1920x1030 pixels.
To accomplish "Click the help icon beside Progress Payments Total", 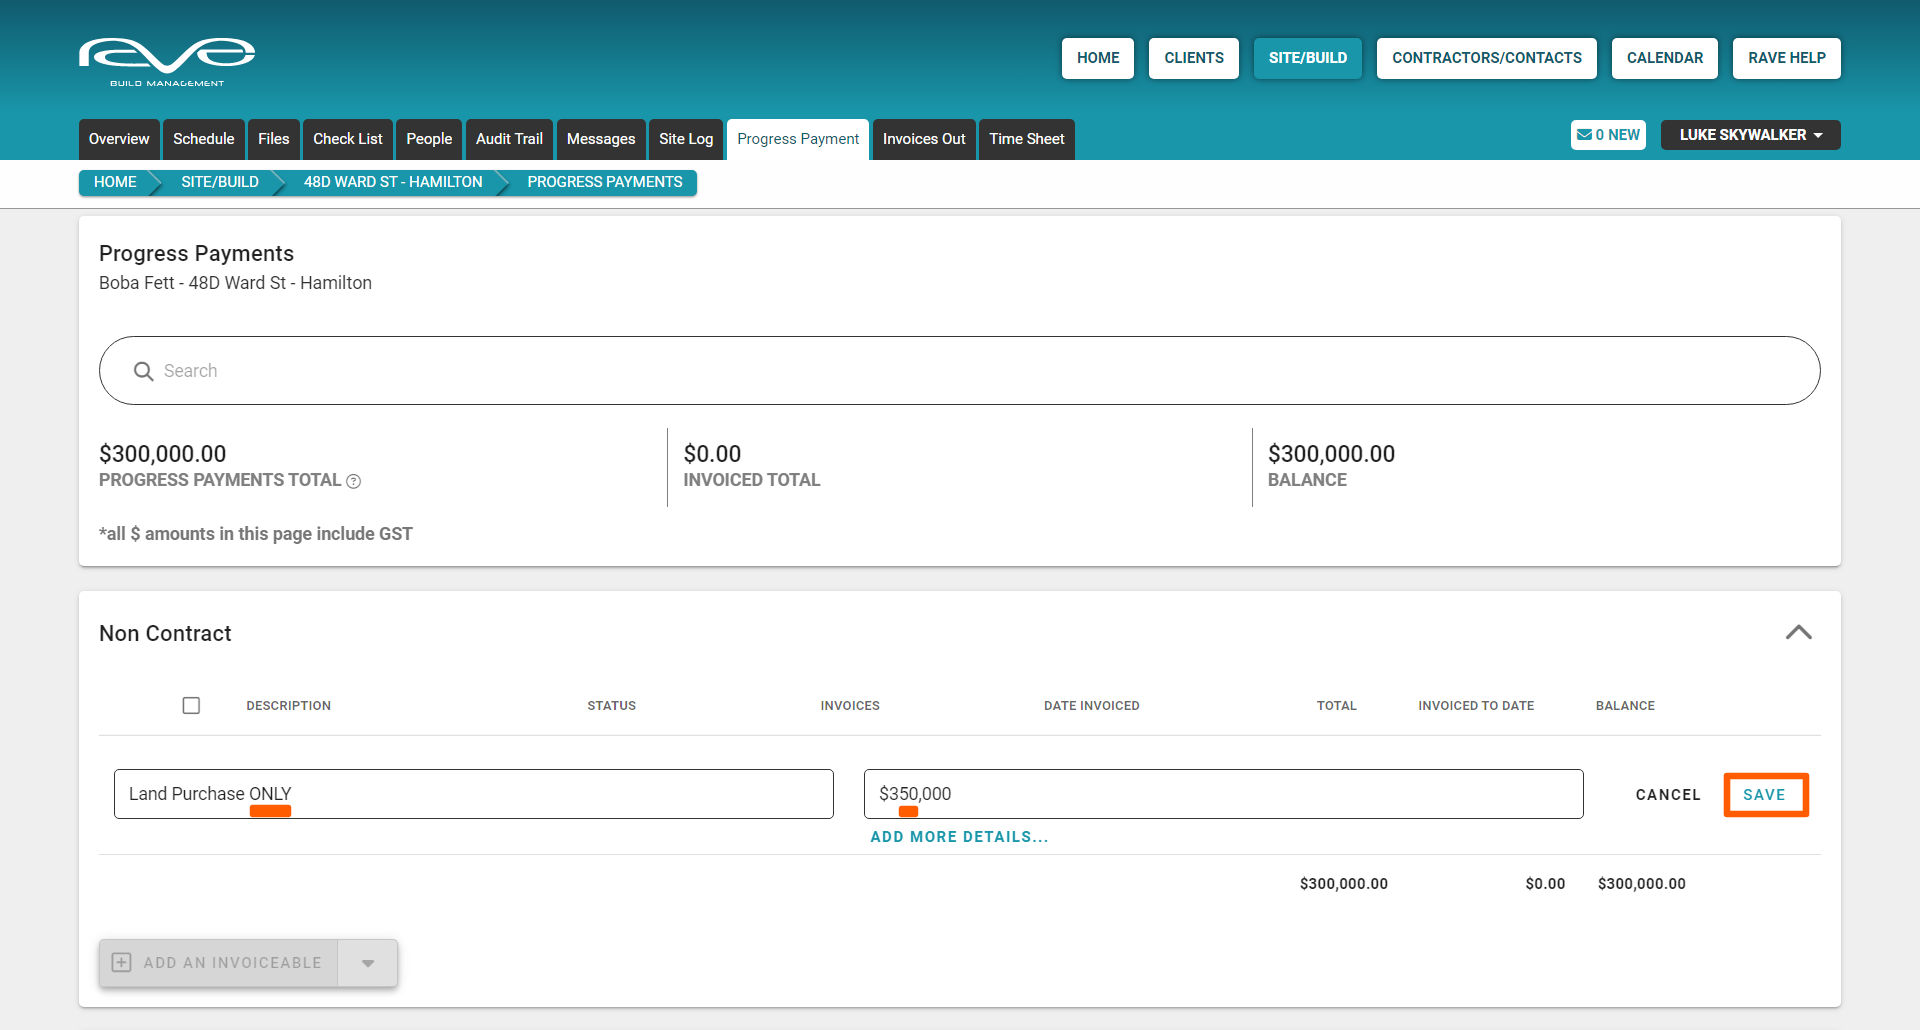I will (x=353, y=482).
